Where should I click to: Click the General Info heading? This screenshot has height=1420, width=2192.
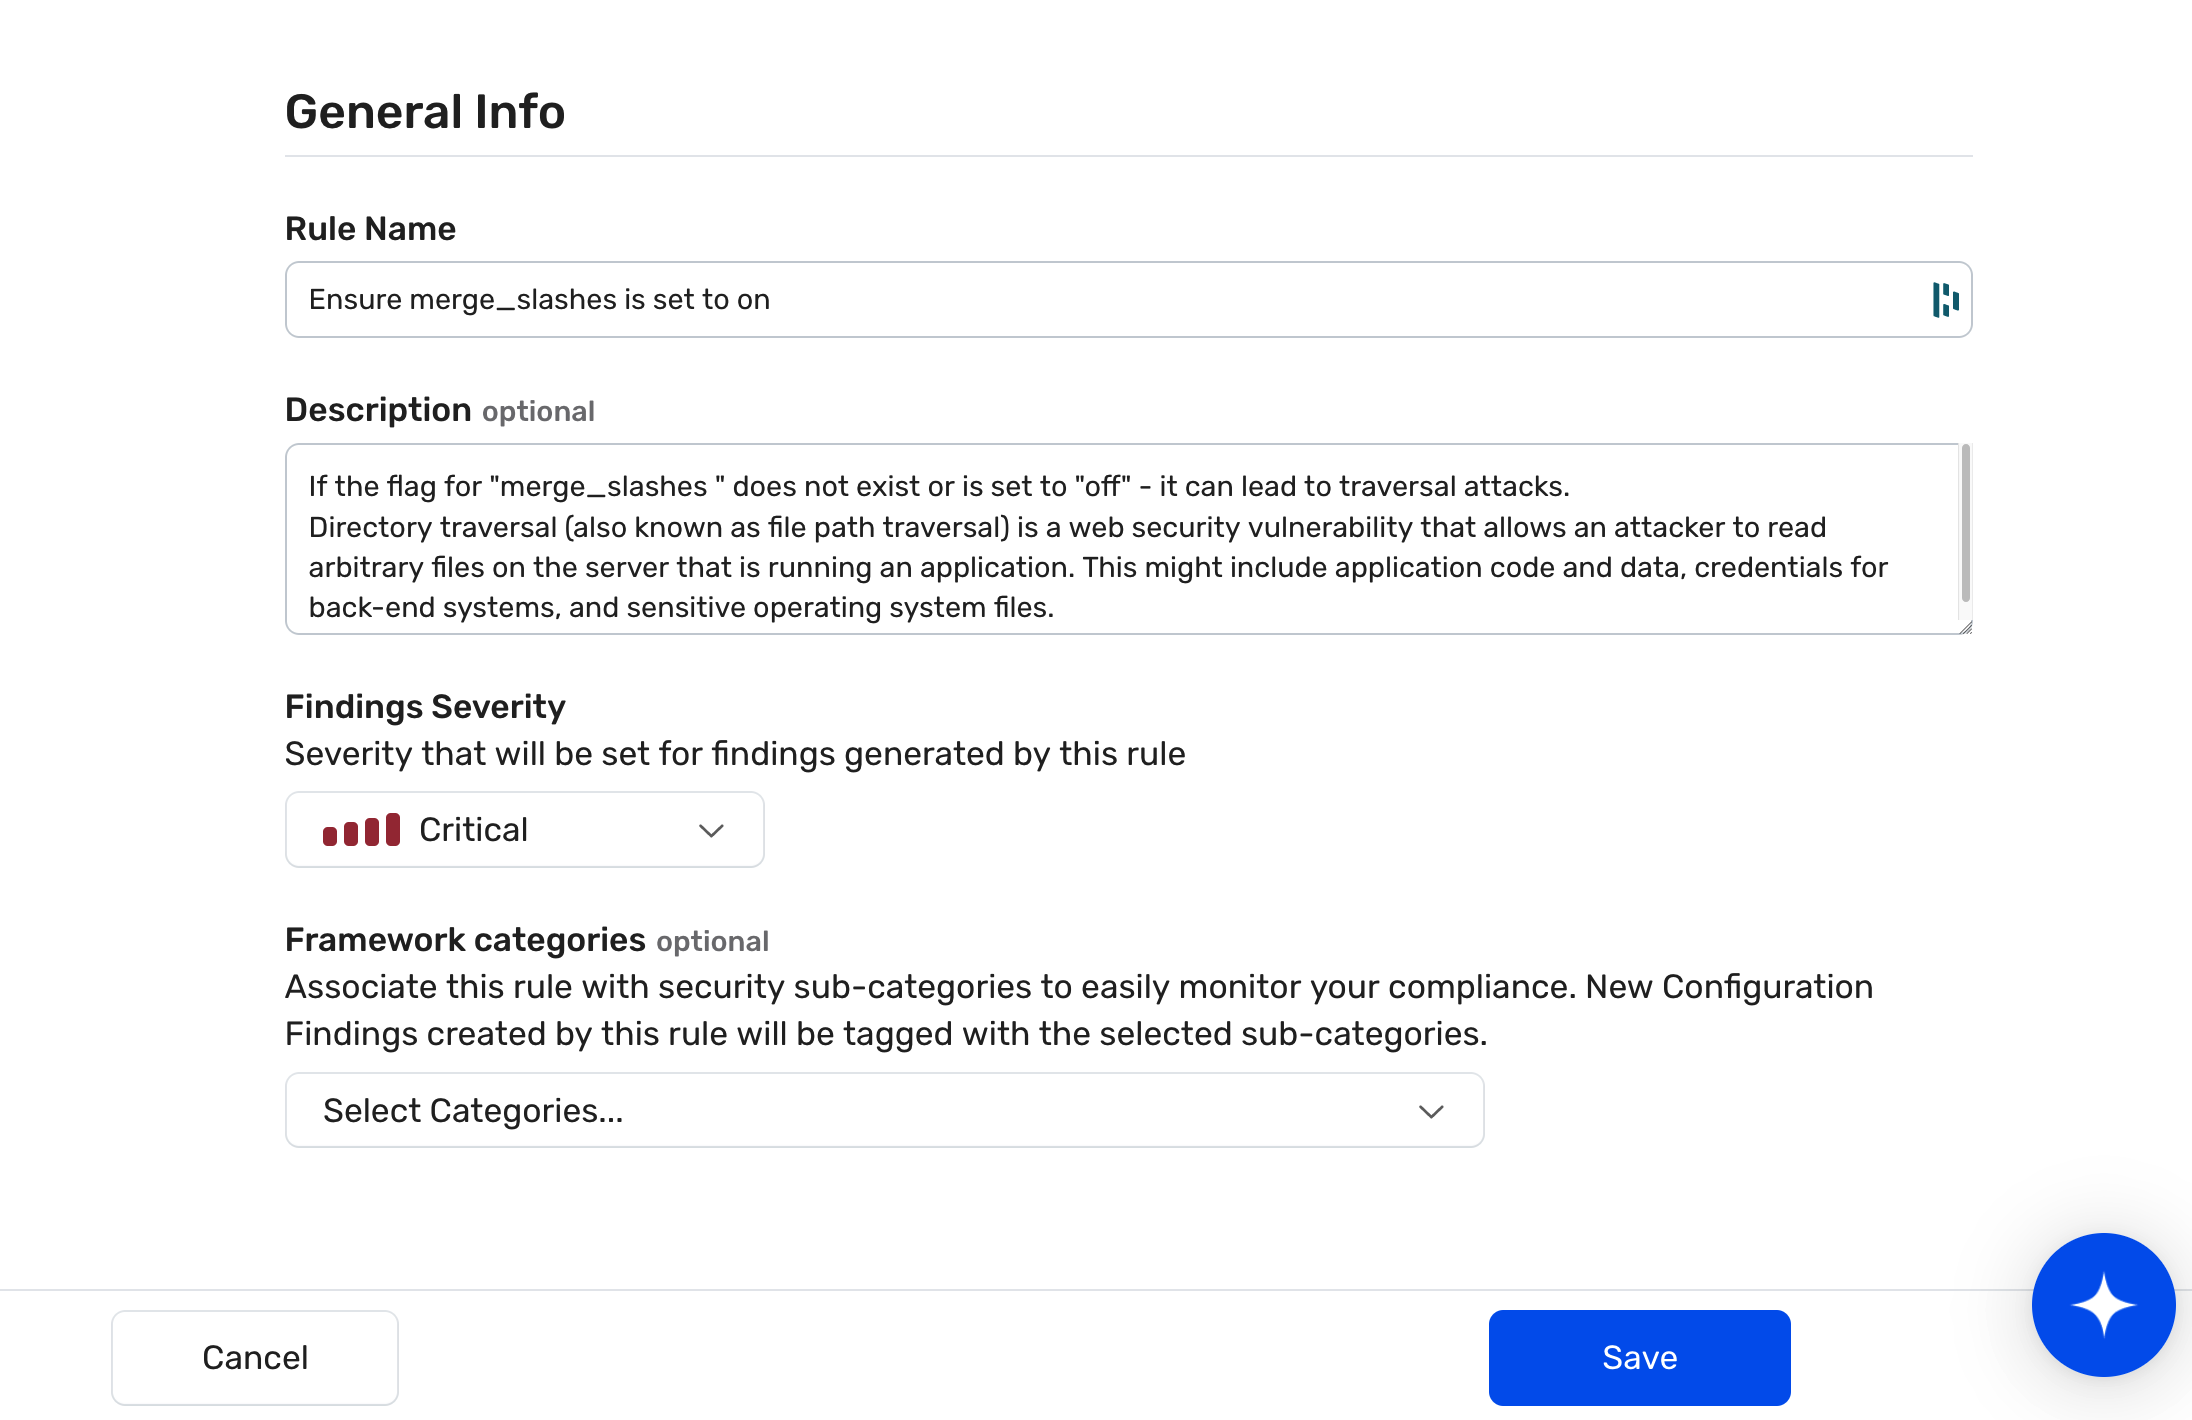pos(425,111)
